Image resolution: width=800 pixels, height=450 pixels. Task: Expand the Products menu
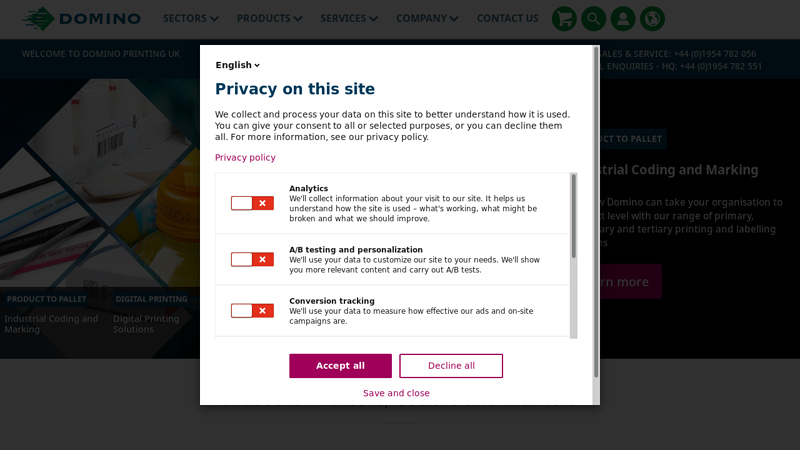[269, 19]
